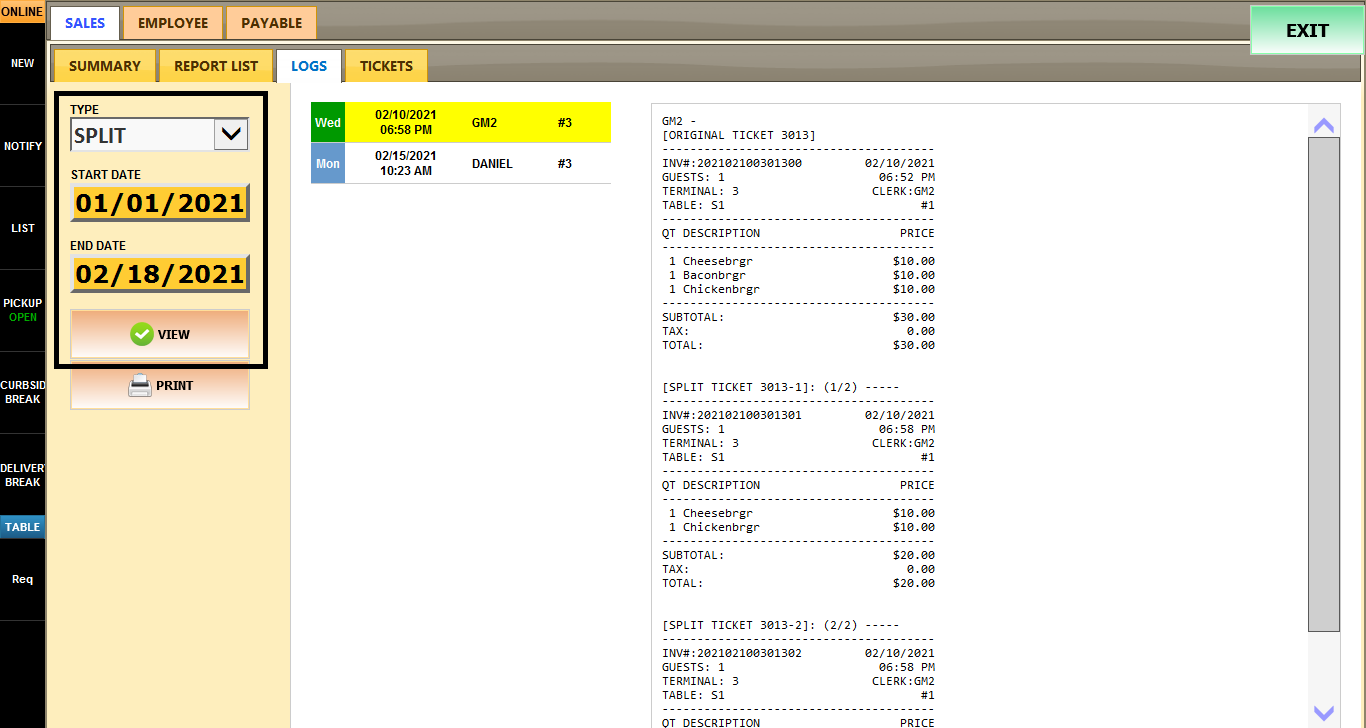Open the EMPLOYEE tab
This screenshot has width=1366, height=728.
[173, 23]
